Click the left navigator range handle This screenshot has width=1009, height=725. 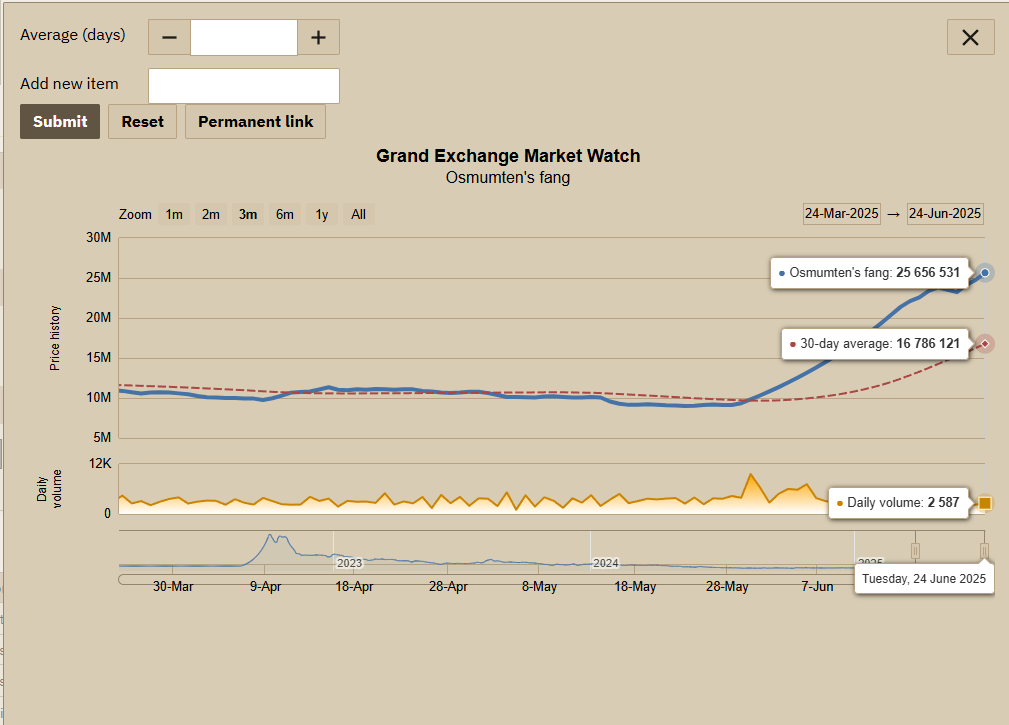[915, 551]
